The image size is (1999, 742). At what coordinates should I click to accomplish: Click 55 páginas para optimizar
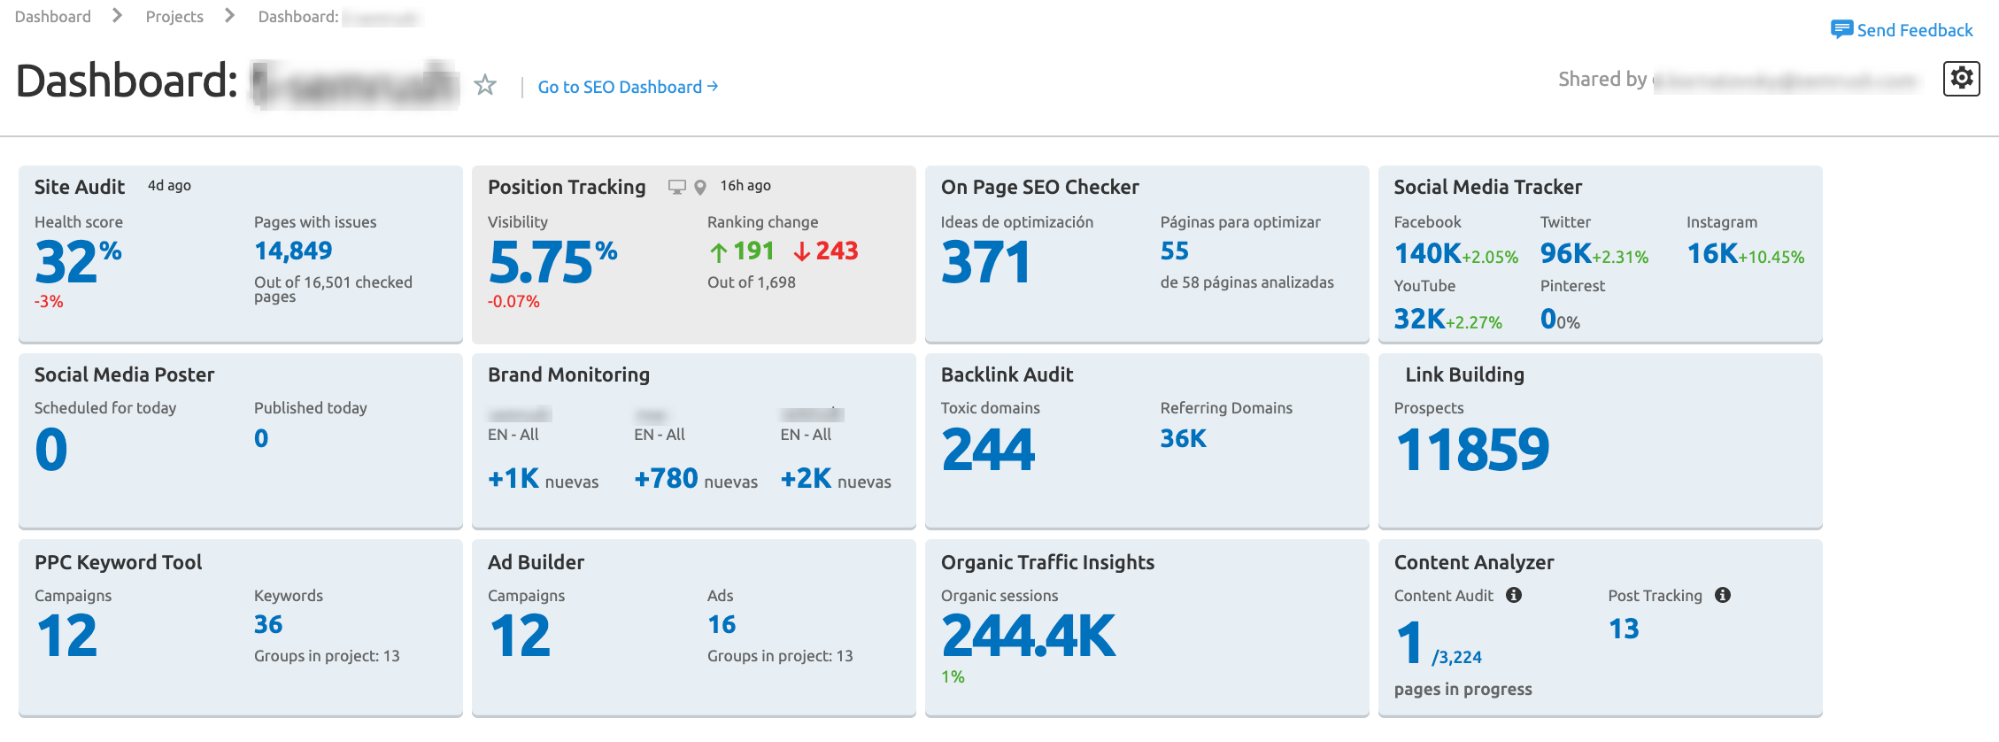point(1174,251)
